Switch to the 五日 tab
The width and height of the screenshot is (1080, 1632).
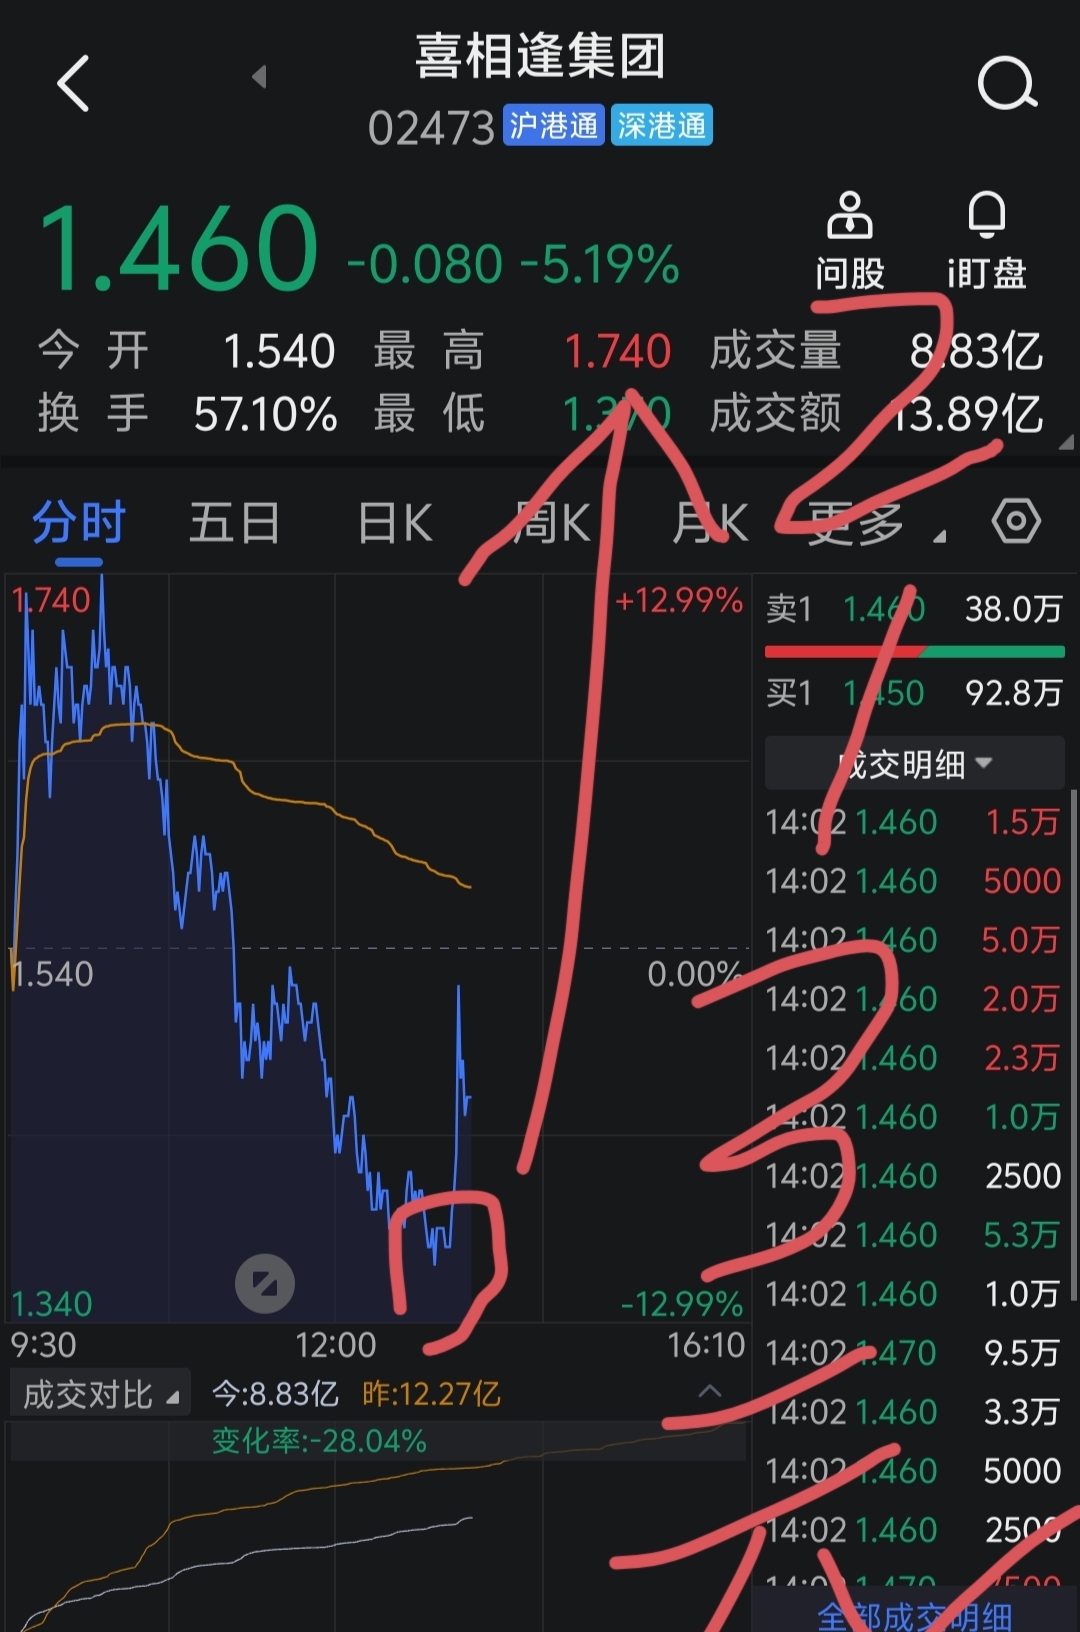234,522
